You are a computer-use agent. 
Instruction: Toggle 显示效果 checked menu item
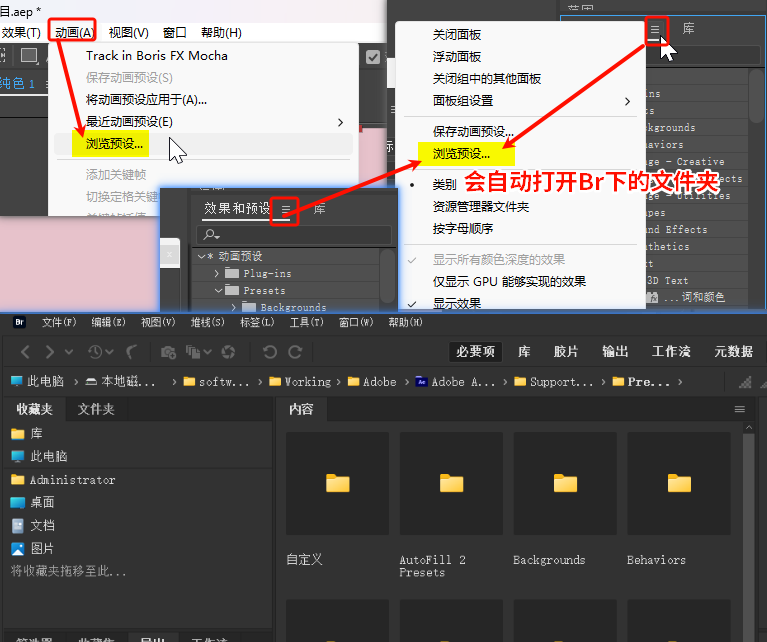[x=457, y=303]
